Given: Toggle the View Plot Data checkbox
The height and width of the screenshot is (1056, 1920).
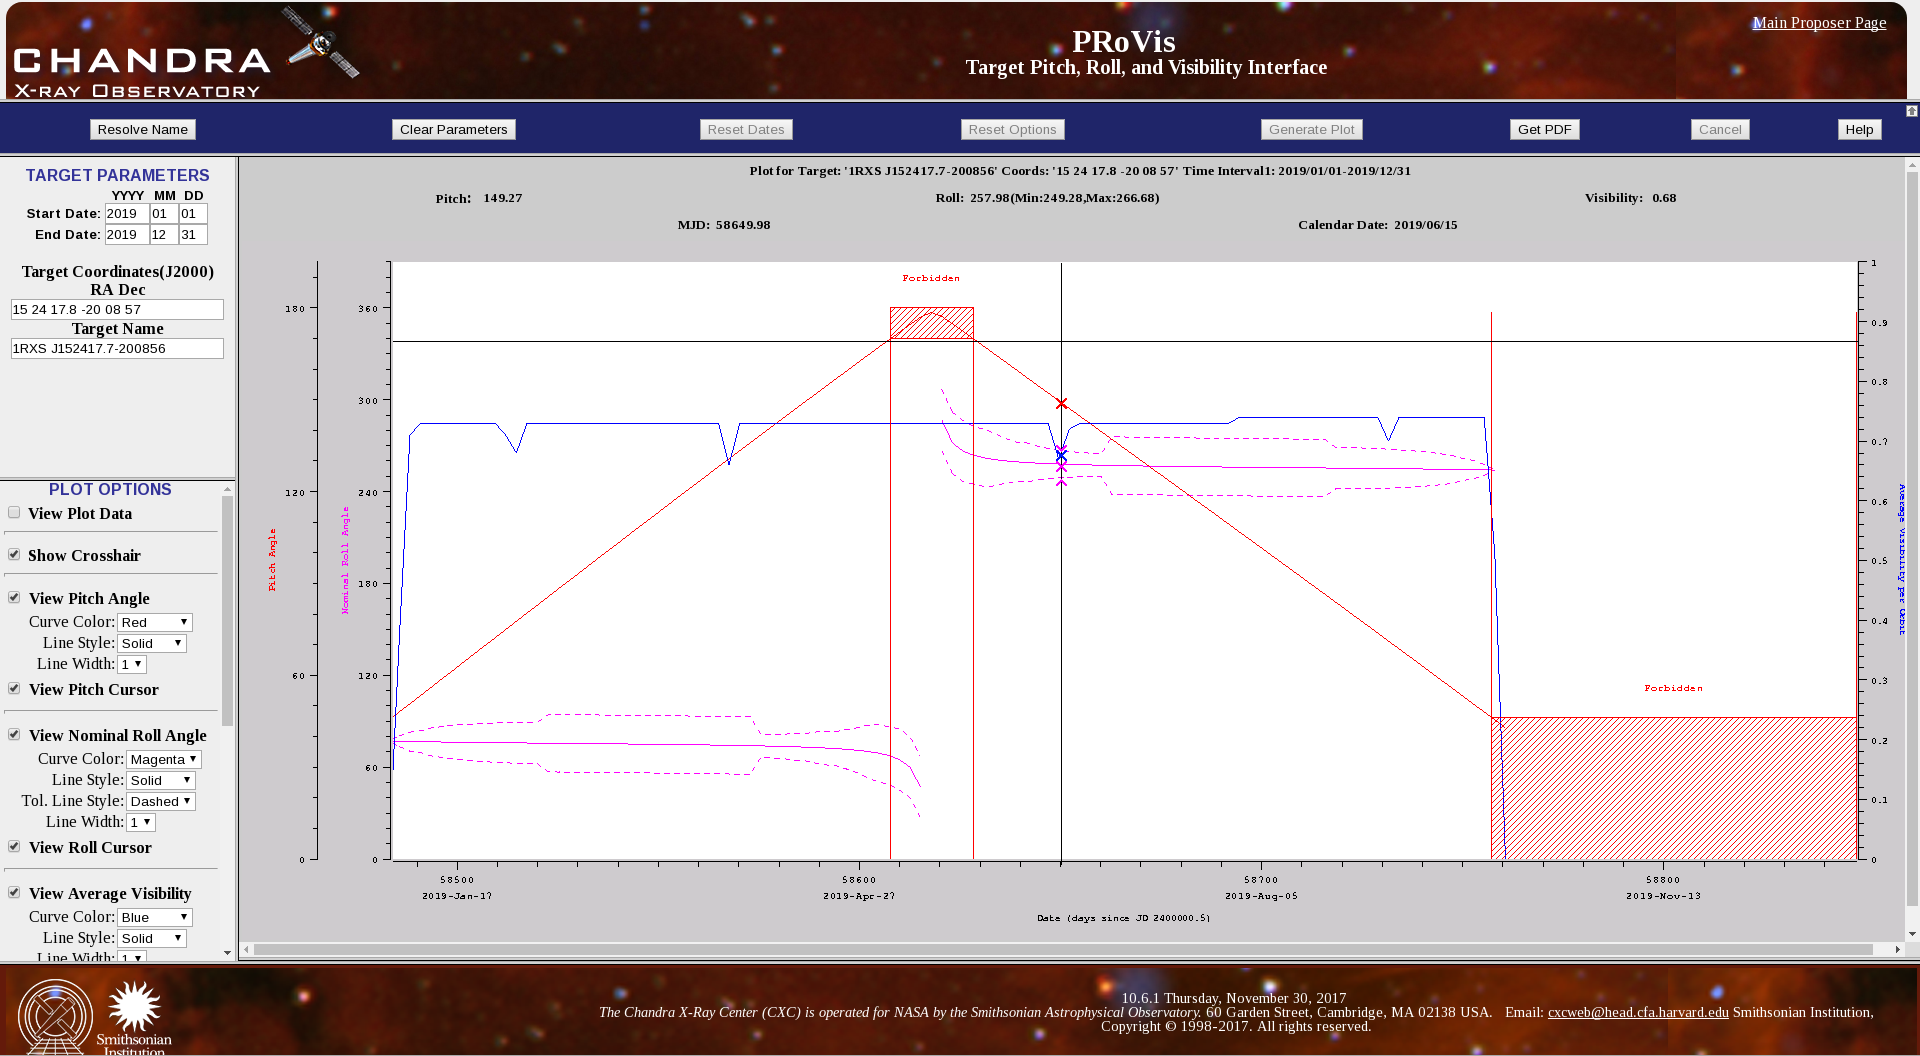Looking at the screenshot, I should coord(14,513).
